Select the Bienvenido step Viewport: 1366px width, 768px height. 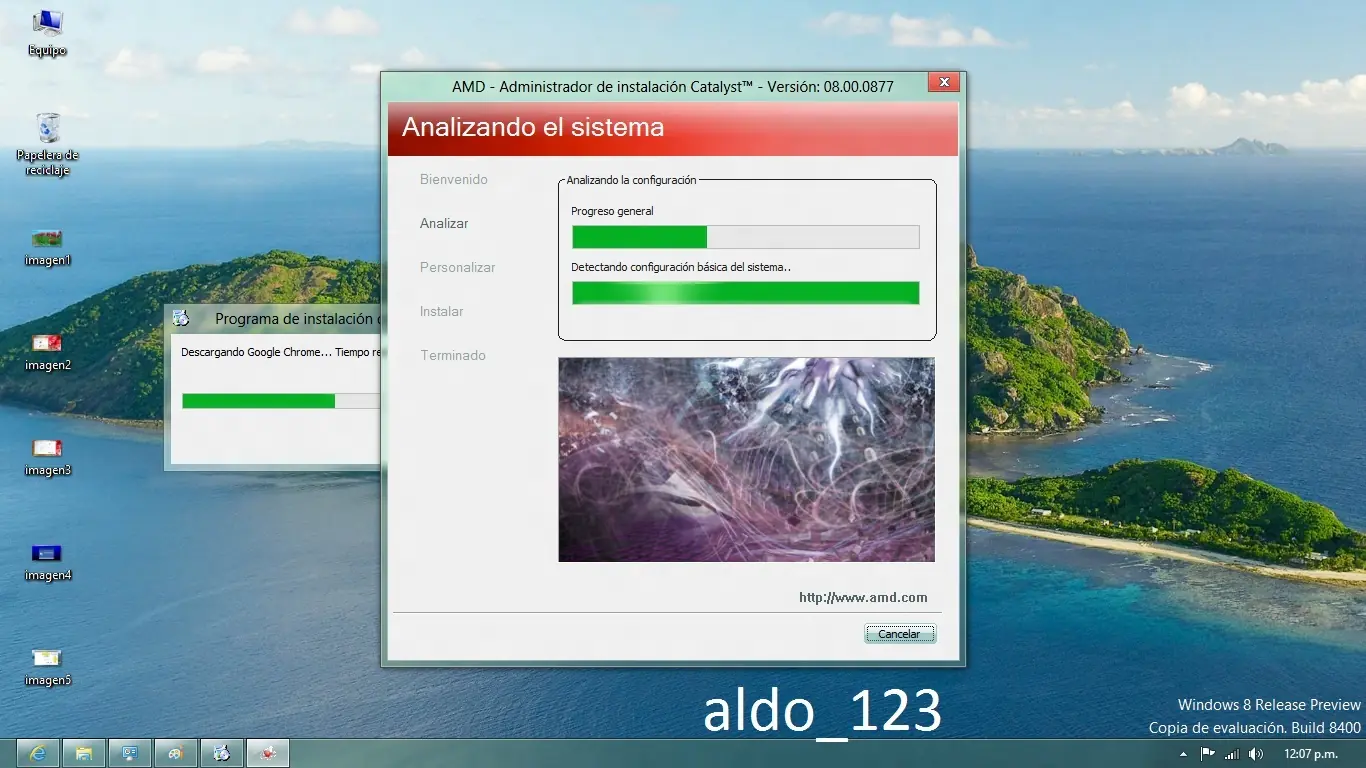454,180
